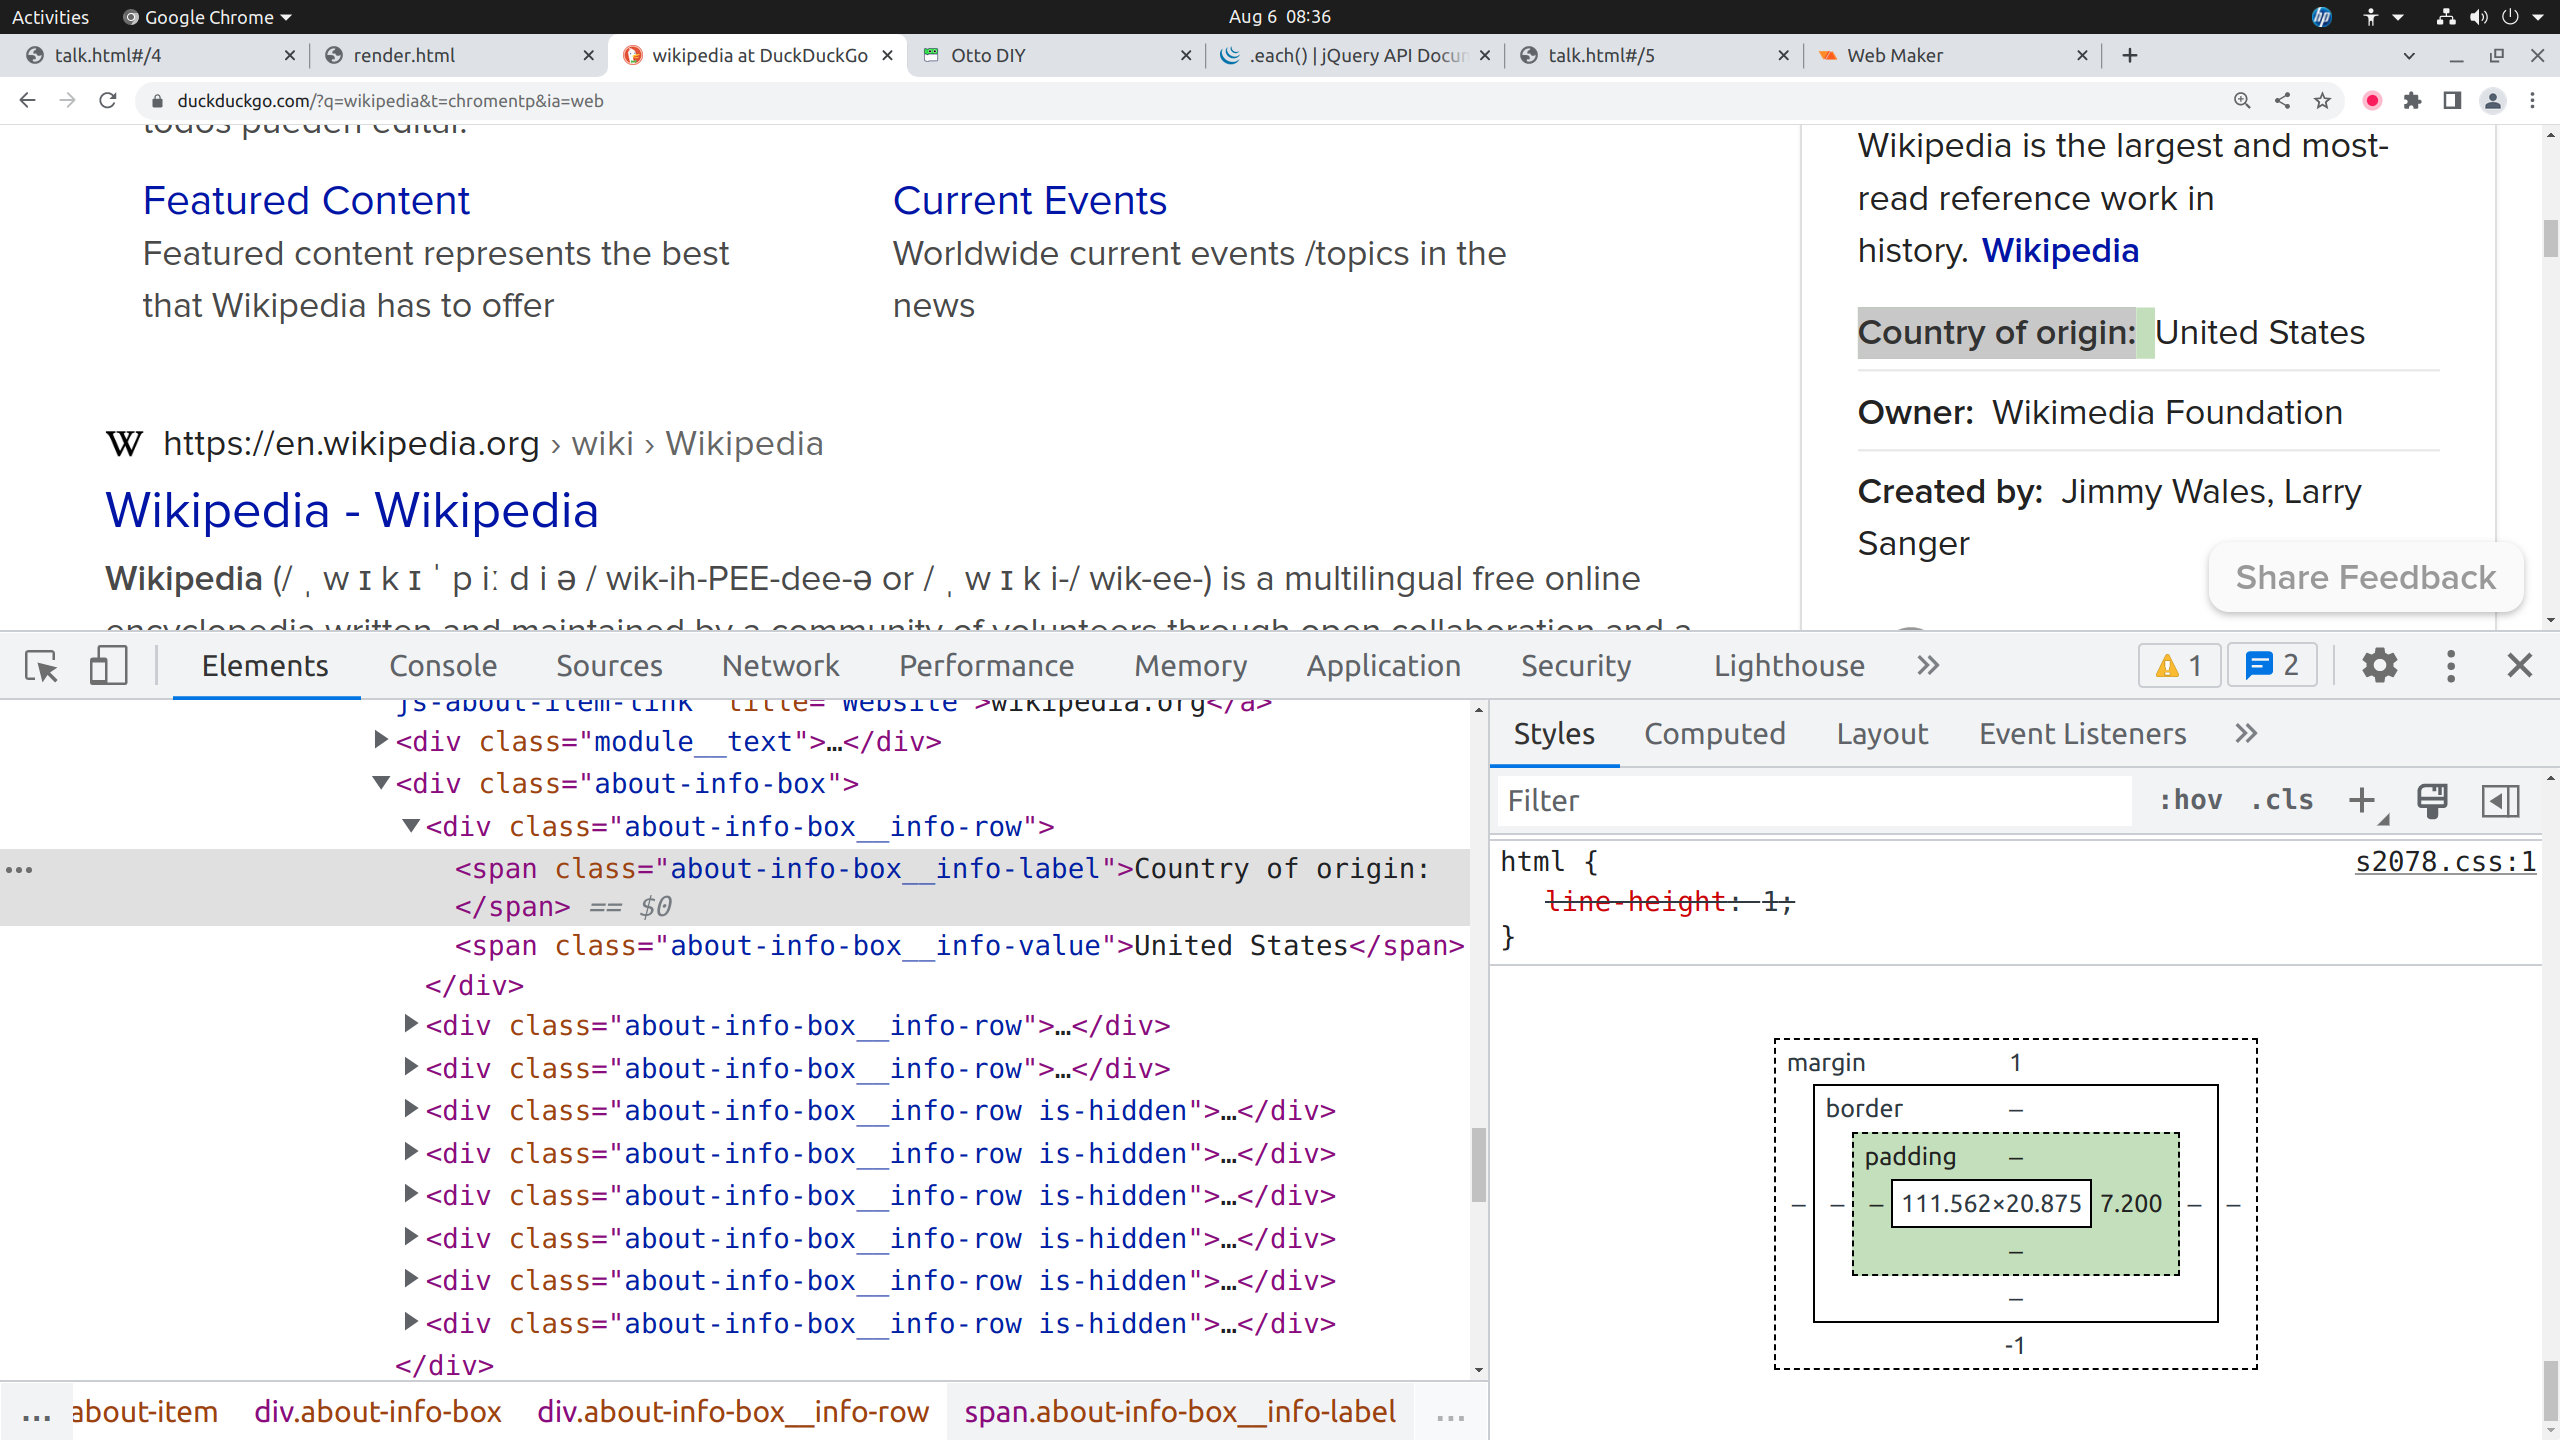The image size is (2560, 1440).
Task: Bookmark this page with star icon
Action: click(x=2322, y=101)
